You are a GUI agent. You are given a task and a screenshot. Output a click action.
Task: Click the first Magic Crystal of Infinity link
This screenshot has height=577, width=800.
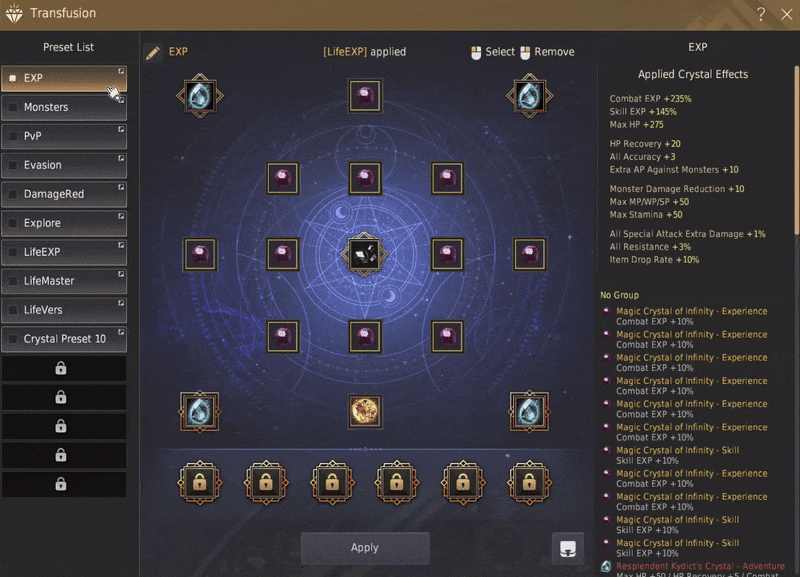point(691,311)
